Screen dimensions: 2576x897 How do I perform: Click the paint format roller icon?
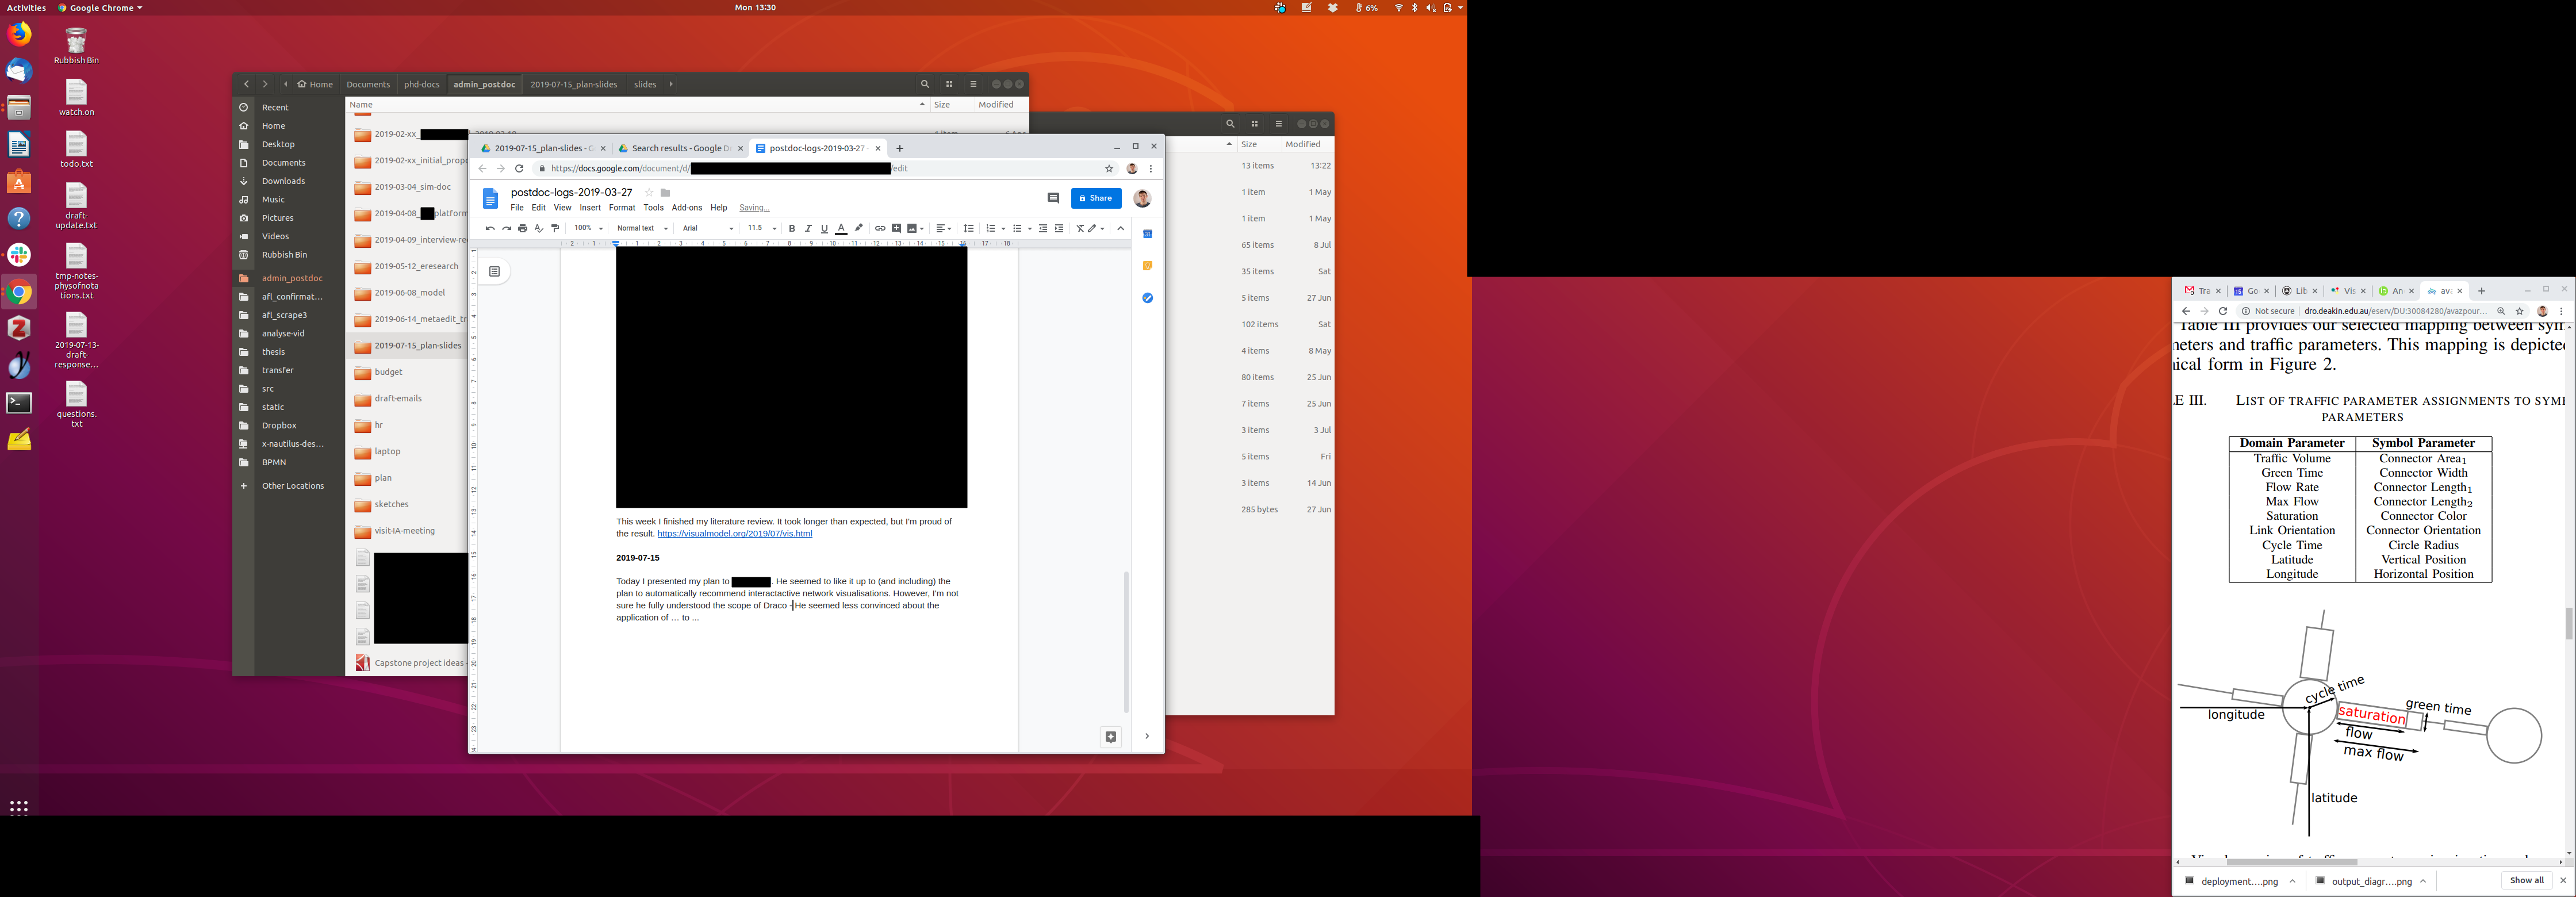[x=555, y=228]
